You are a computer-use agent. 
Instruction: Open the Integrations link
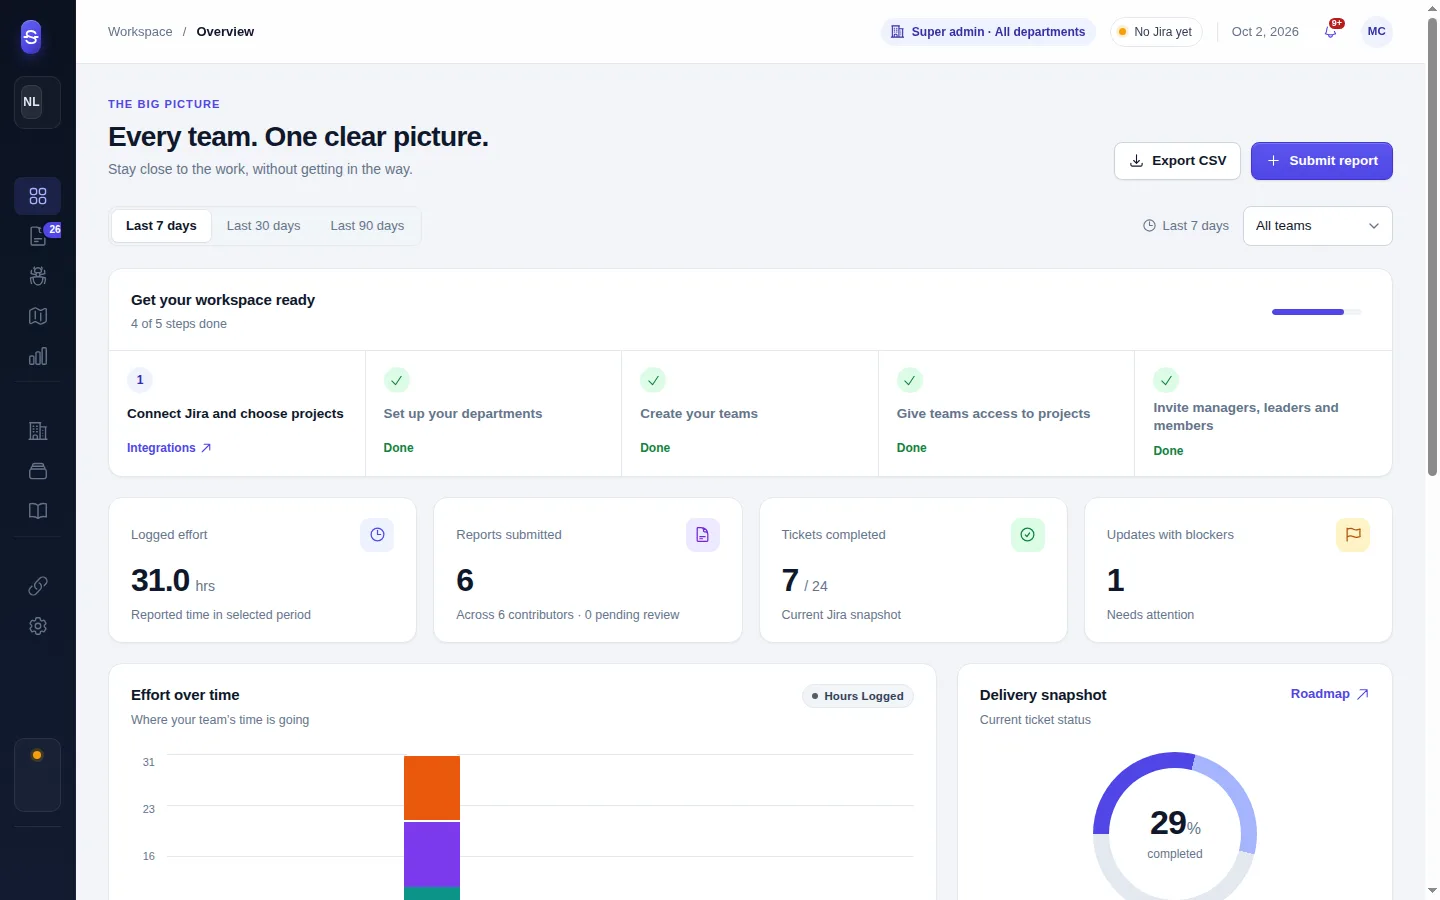tap(169, 448)
